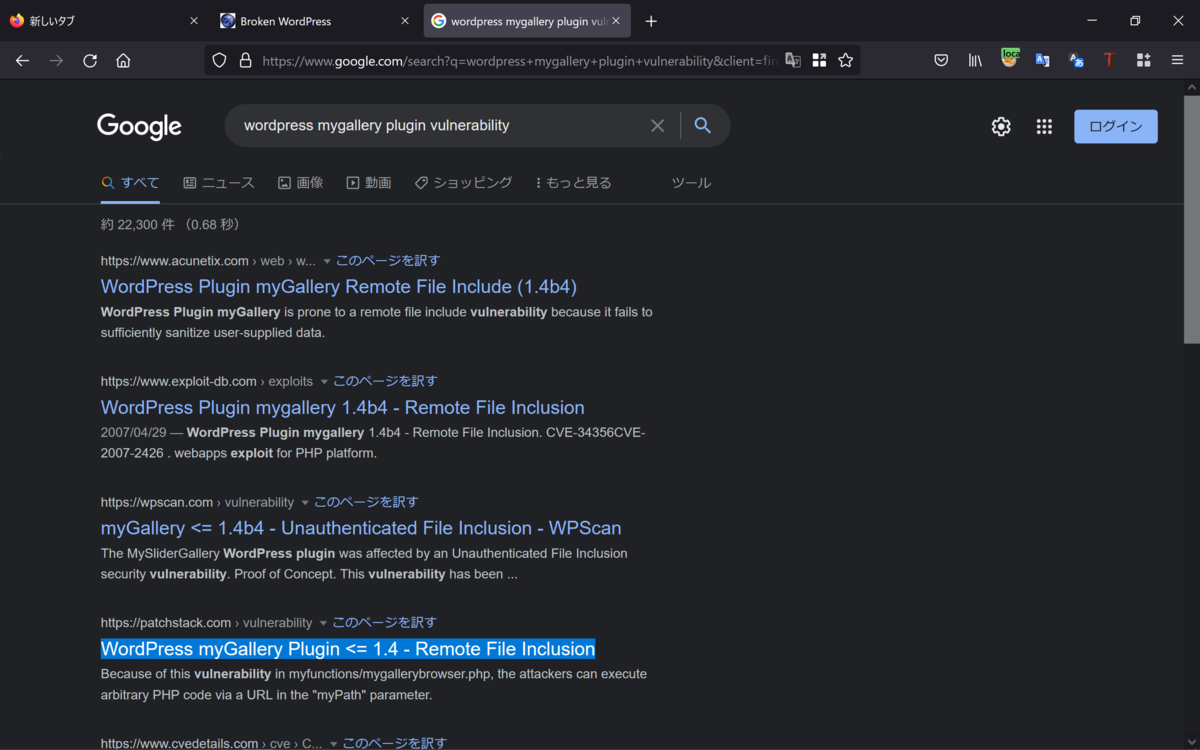This screenshot has height=750, width=1200.
Task: Open the extensions puzzle-grid icon
Action: point(1143,60)
